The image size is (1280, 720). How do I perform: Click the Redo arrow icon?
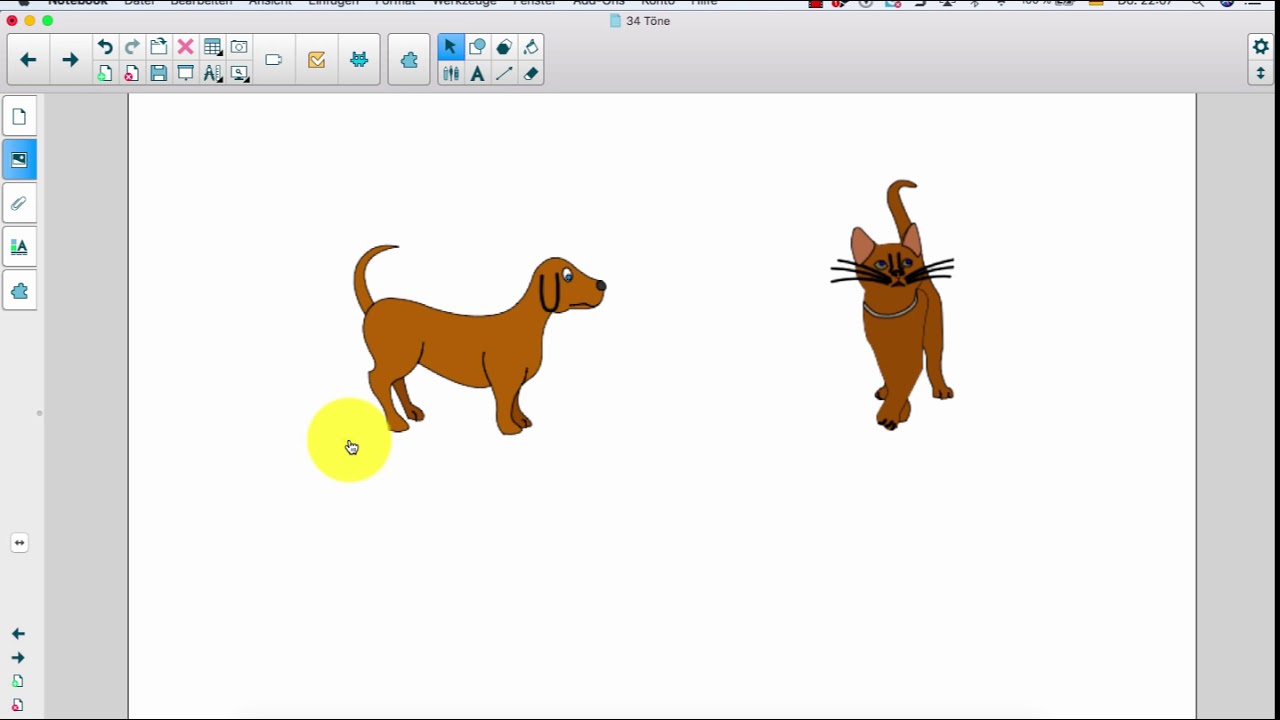132,47
